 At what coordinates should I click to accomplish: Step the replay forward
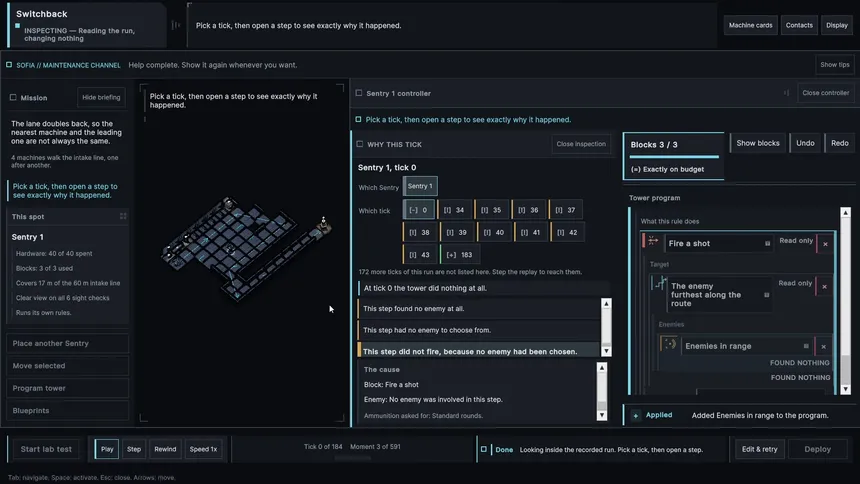[134, 449]
